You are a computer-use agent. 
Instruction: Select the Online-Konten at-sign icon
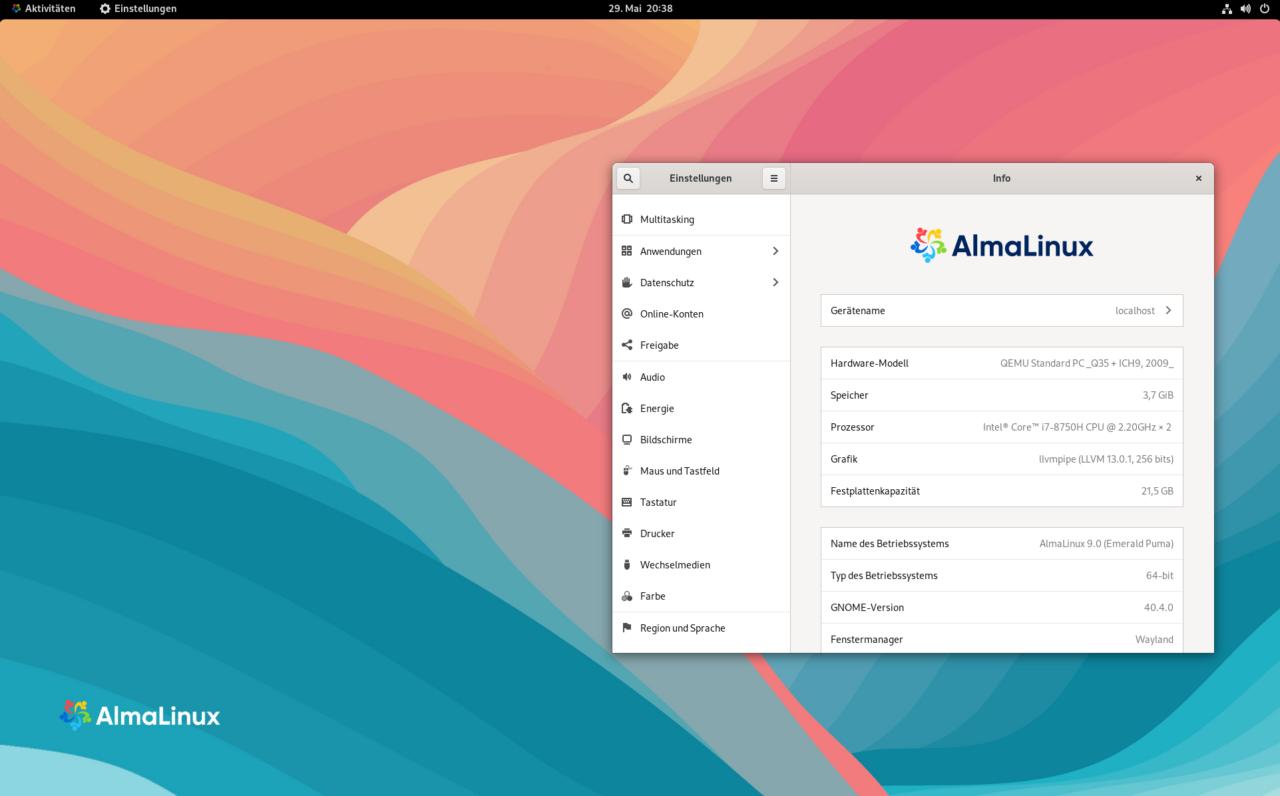point(627,313)
